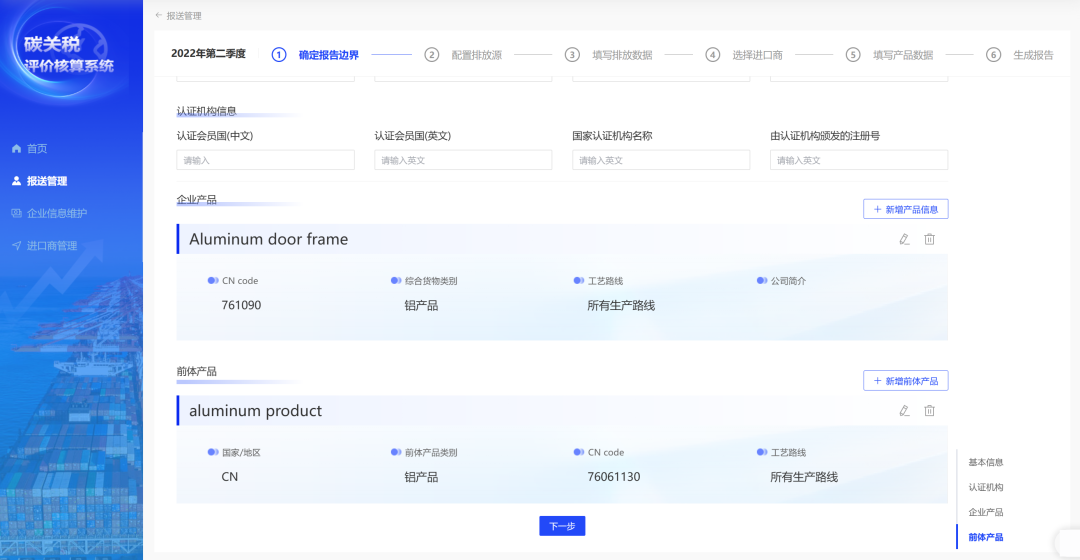
Task: Click step 2 circle for 配置排放源
Action: pos(432,54)
